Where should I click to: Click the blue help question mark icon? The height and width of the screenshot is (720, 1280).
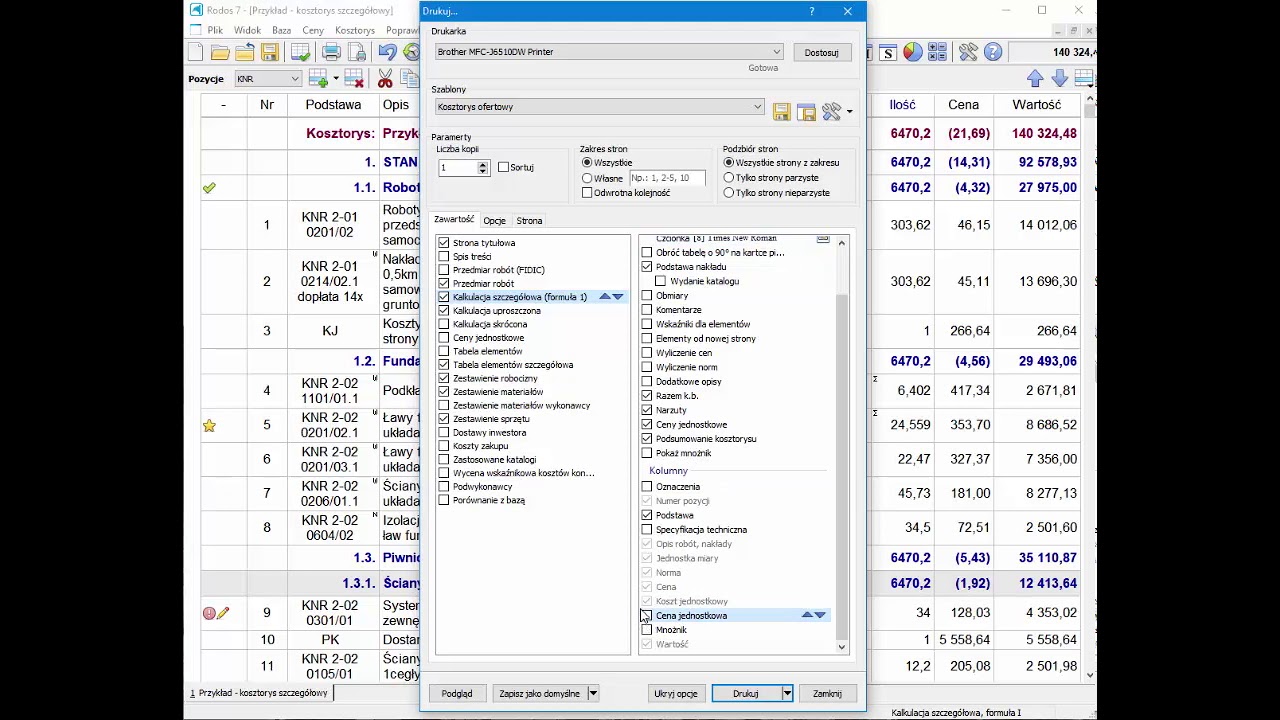click(x=993, y=52)
